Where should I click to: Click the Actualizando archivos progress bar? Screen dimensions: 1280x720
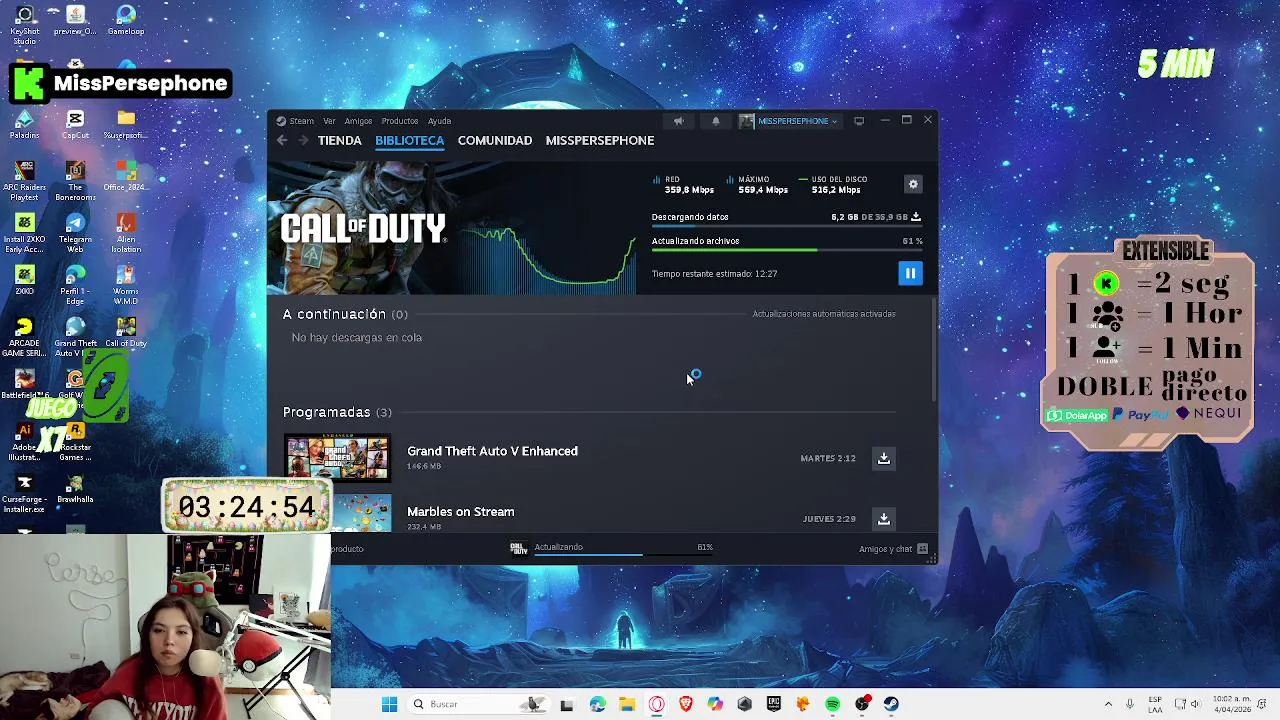pyautogui.click(x=787, y=250)
